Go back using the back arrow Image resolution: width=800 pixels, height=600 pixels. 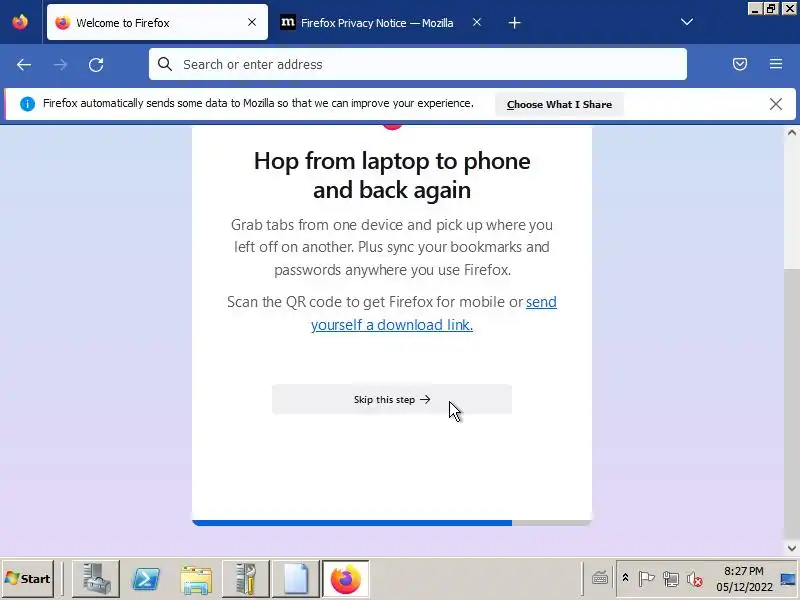pos(23,65)
